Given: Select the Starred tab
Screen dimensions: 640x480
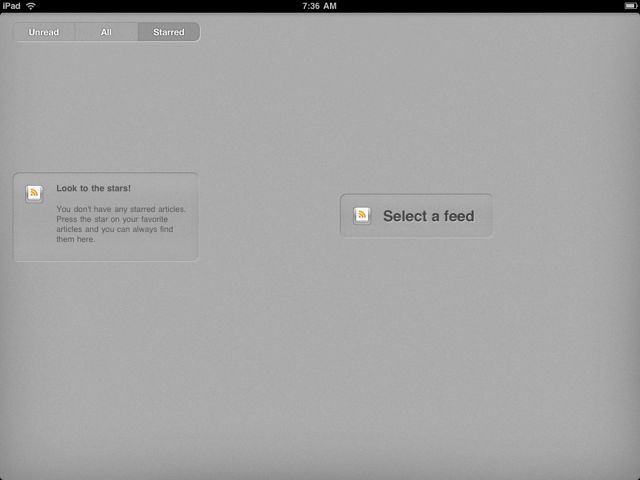Looking at the screenshot, I should click(x=169, y=32).
